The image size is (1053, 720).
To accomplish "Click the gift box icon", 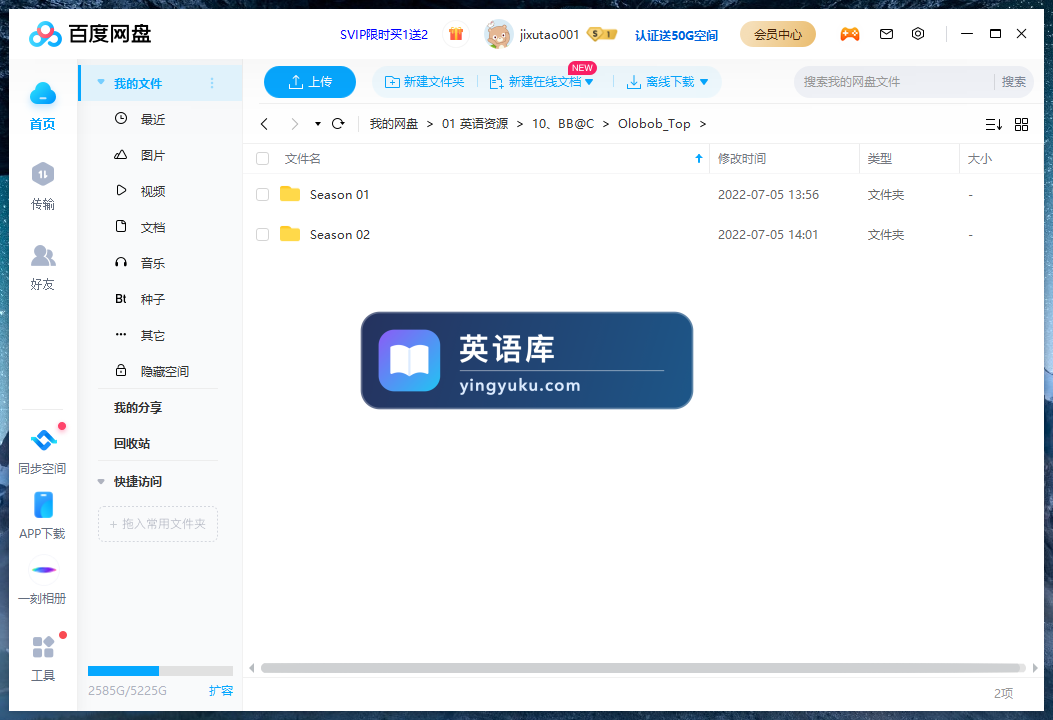I will coord(456,34).
